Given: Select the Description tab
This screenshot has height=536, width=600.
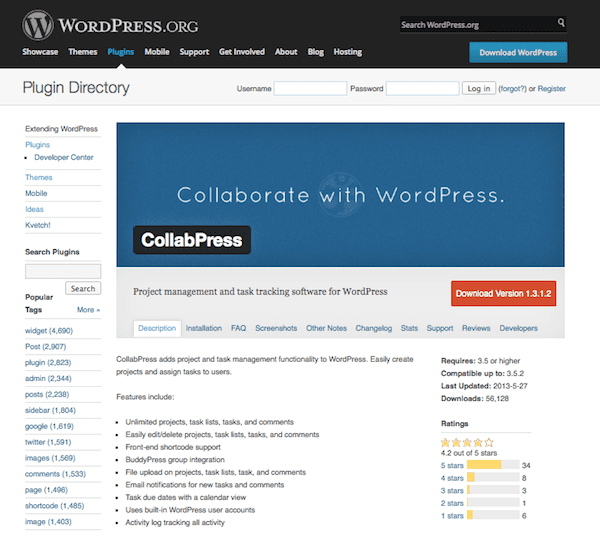Looking at the screenshot, I should 157,328.
